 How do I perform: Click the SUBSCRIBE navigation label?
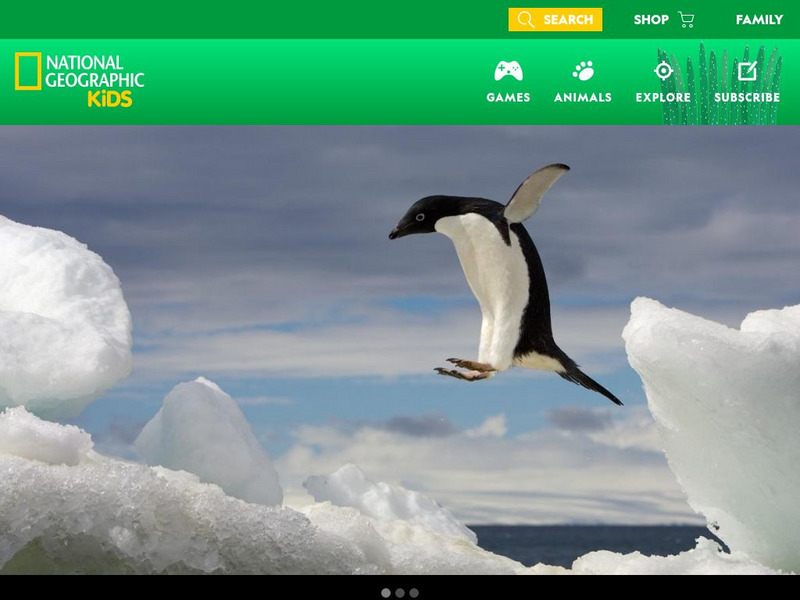click(x=749, y=97)
